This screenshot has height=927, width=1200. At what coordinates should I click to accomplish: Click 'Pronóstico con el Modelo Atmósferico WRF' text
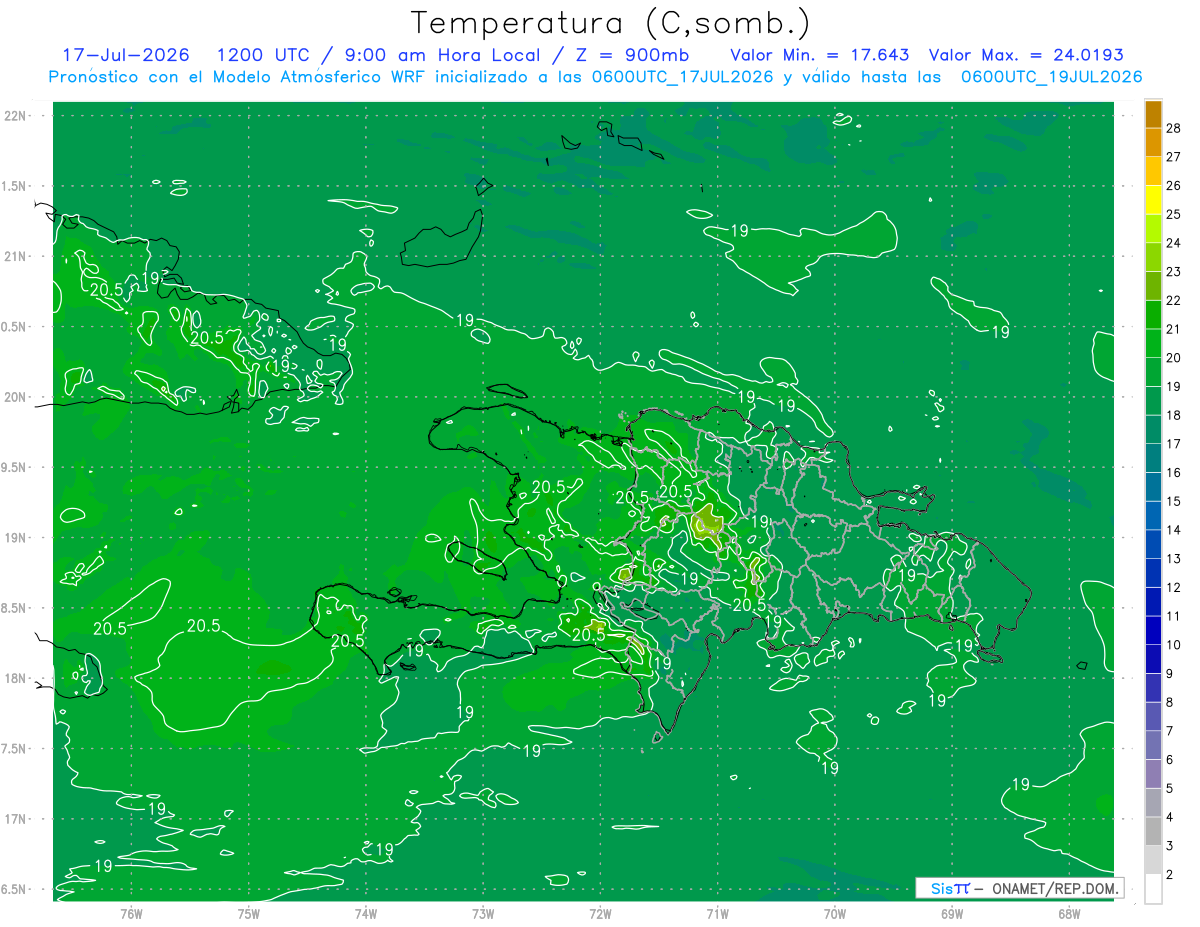[x=237, y=77]
